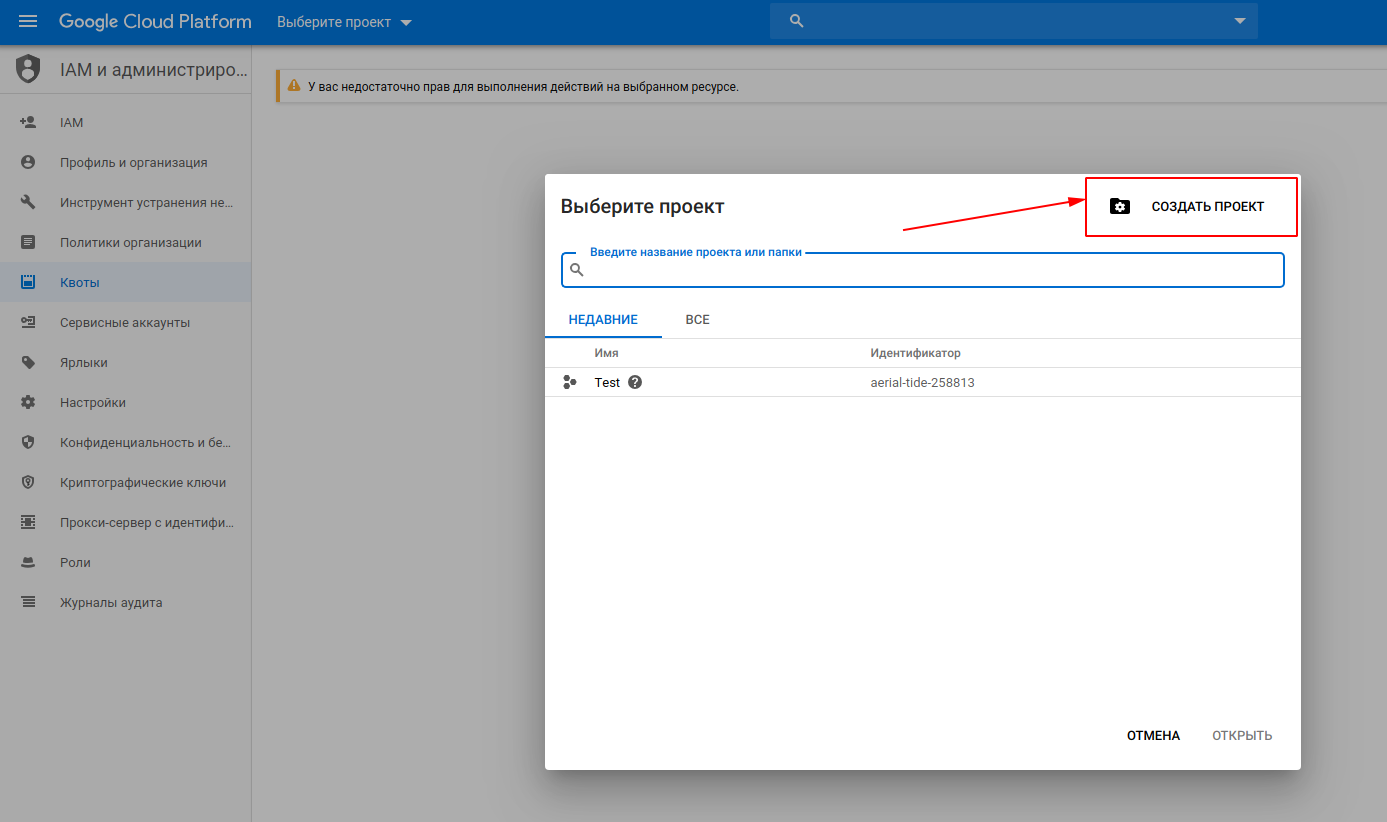Click the Ярлыки tag icon
This screenshot has width=1387, height=822.
(x=28, y=362)
